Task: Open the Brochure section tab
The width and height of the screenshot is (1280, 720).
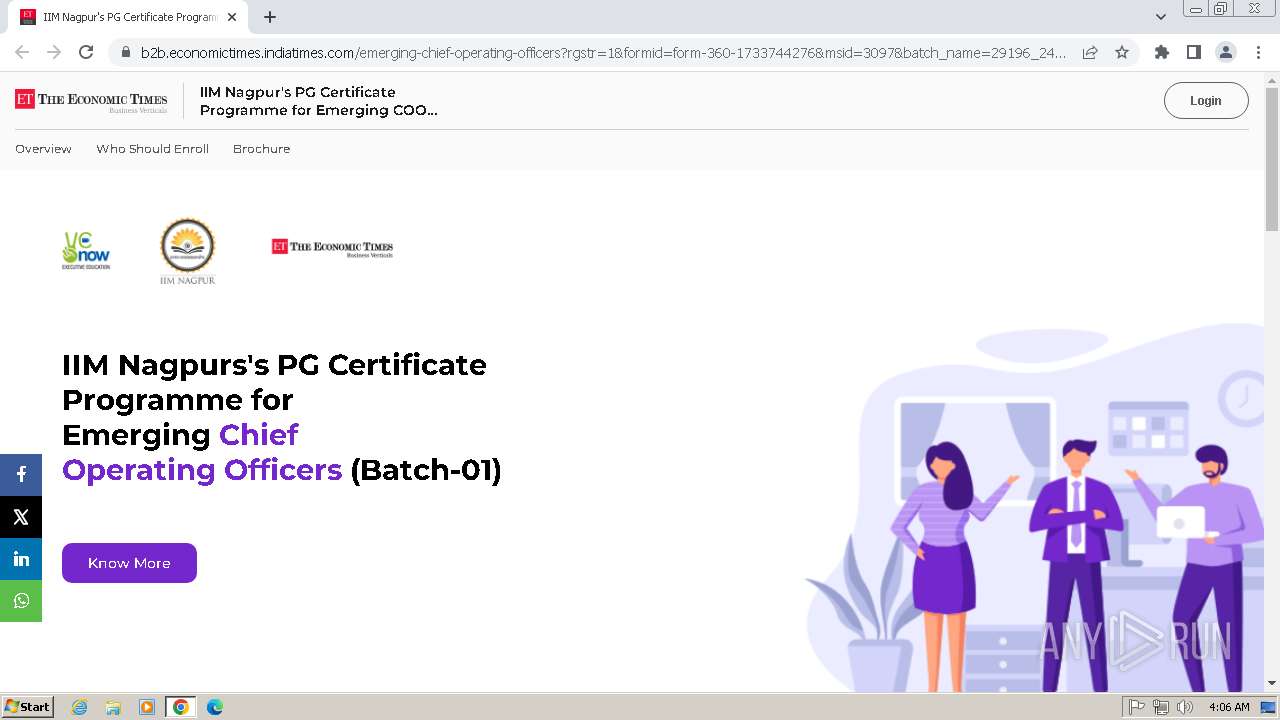Action: [261, 149]
